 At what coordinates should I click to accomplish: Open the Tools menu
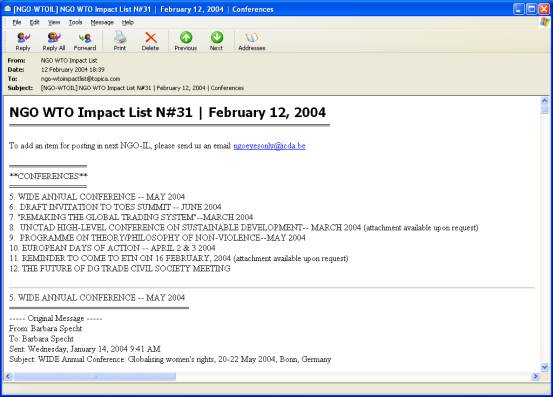click(75, 22)
